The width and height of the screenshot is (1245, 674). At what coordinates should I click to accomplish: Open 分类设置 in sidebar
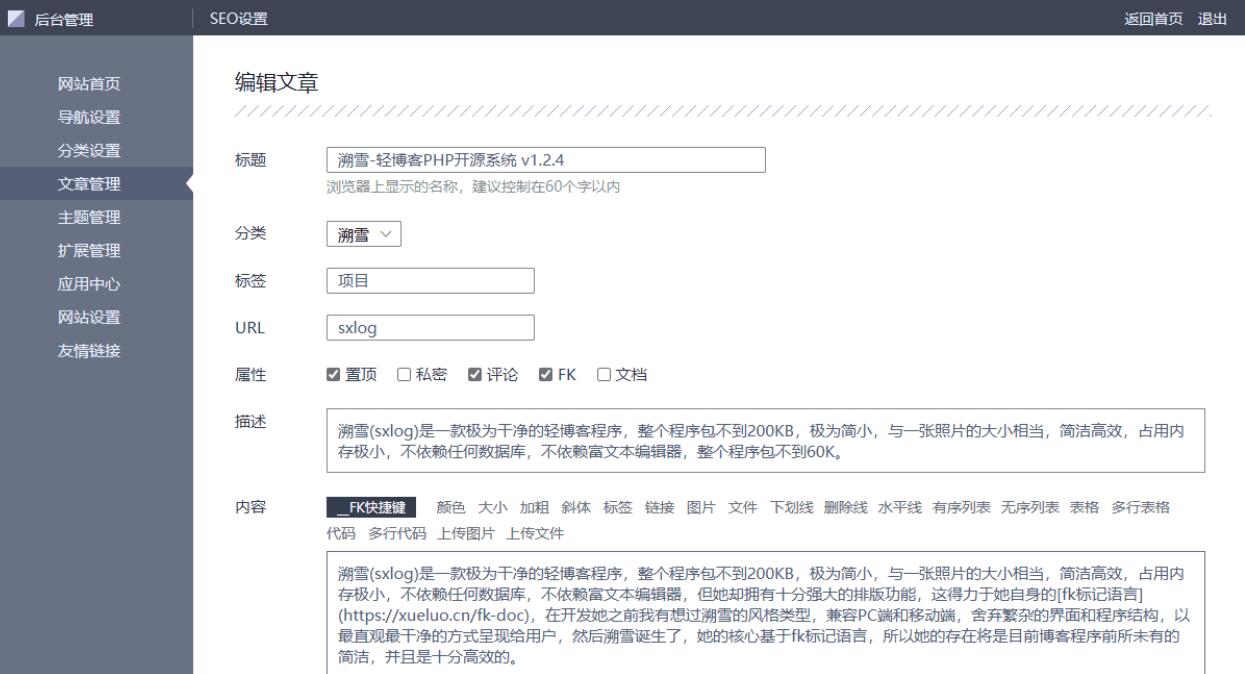click(x=89, y=151)
